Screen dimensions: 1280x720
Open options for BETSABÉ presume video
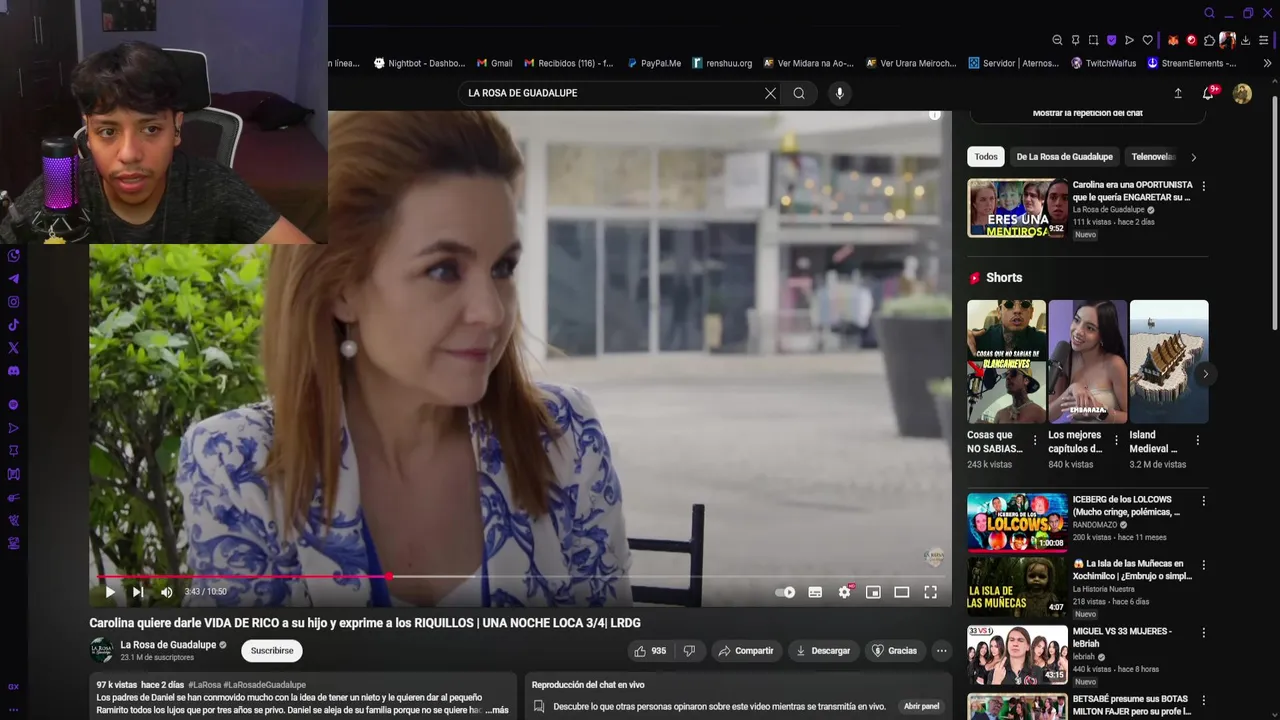1203,699
